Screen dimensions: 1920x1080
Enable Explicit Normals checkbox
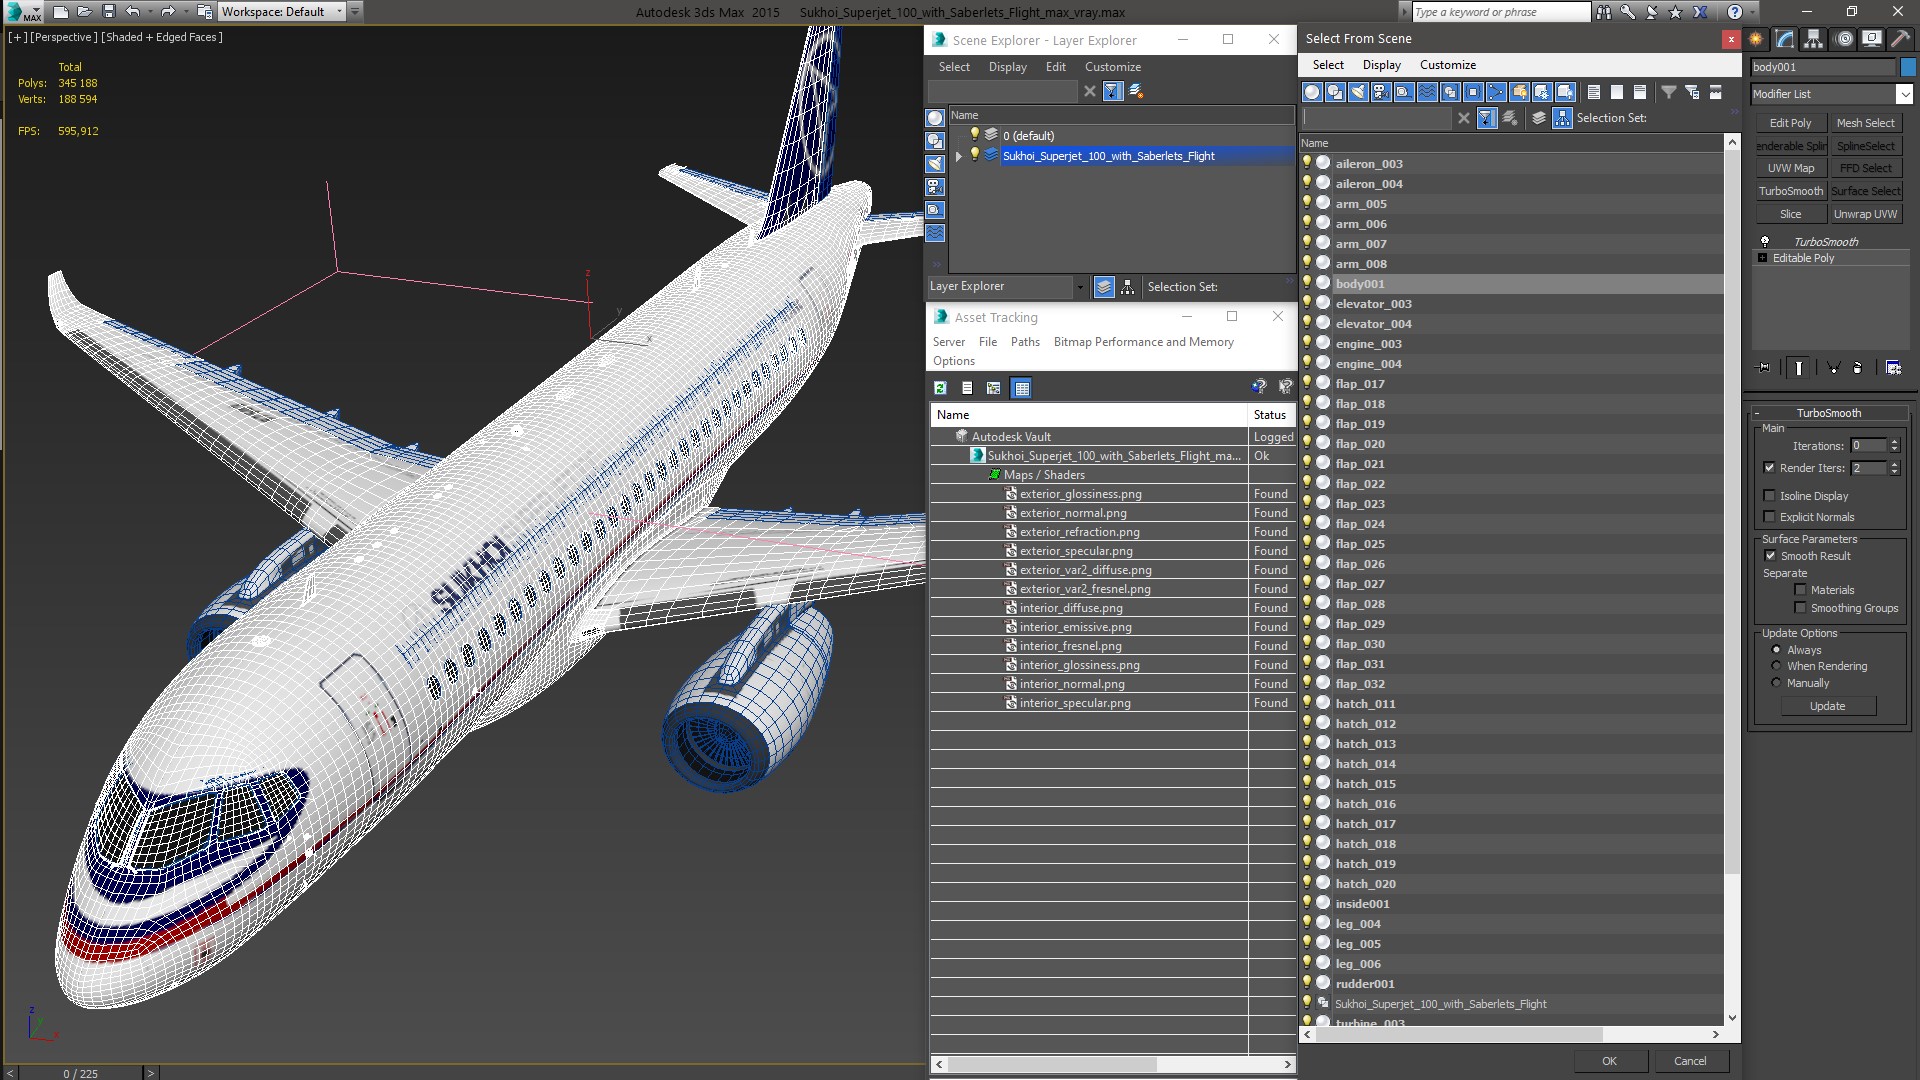[x=1769, y=517]
